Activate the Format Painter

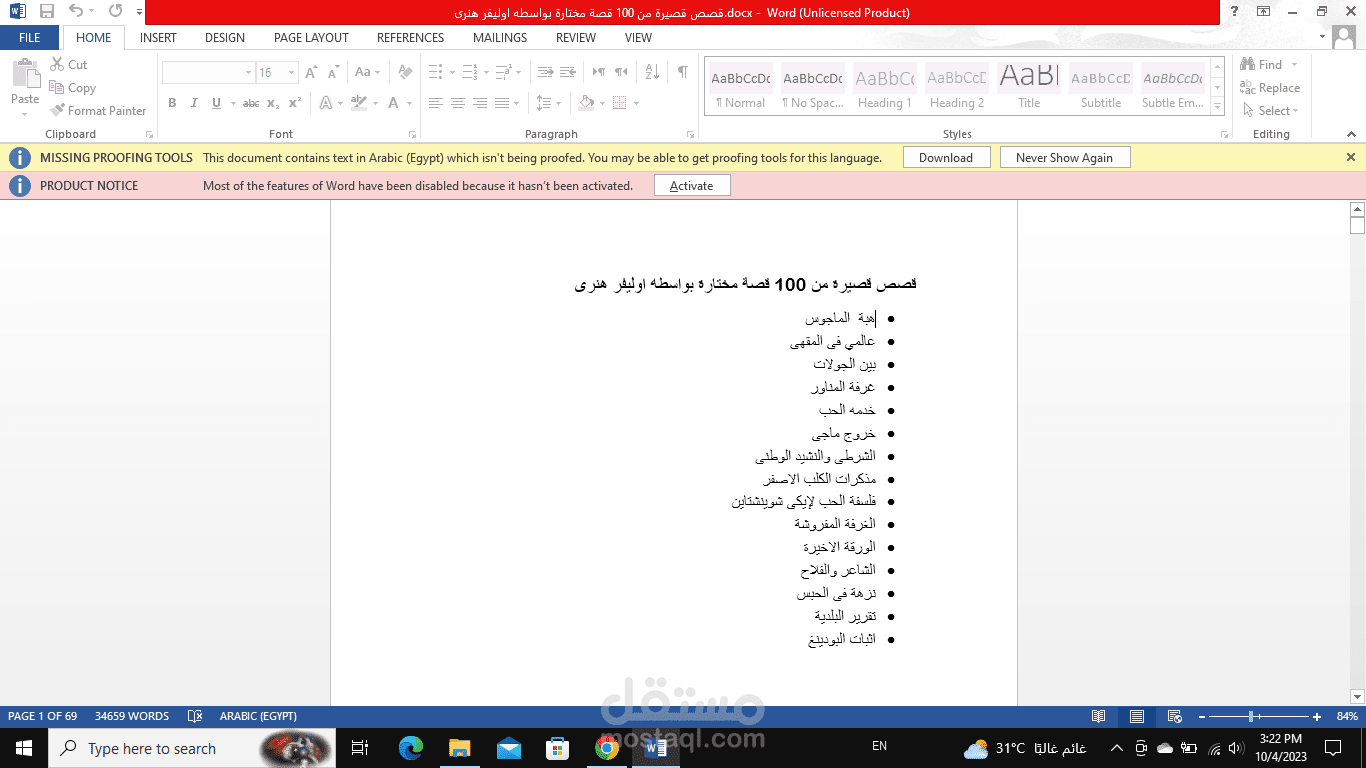click(x=98, y=111)
